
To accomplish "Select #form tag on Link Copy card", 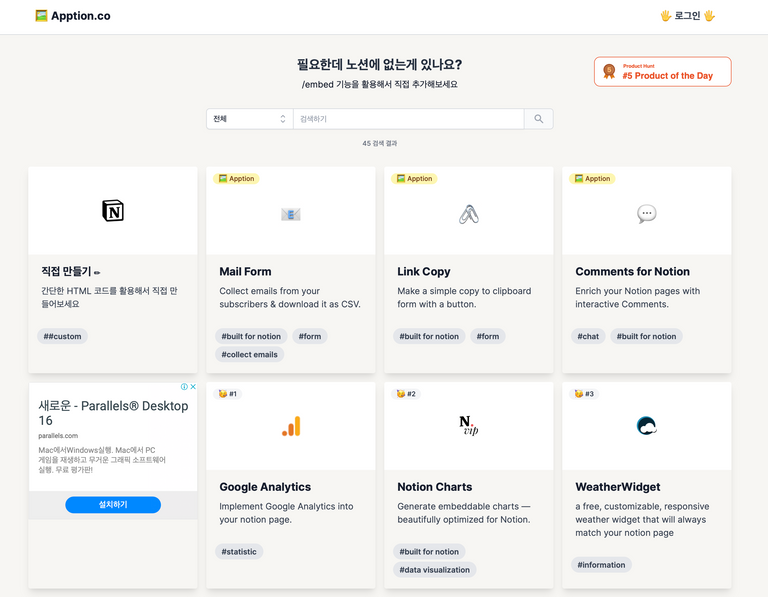I will 488,336.
